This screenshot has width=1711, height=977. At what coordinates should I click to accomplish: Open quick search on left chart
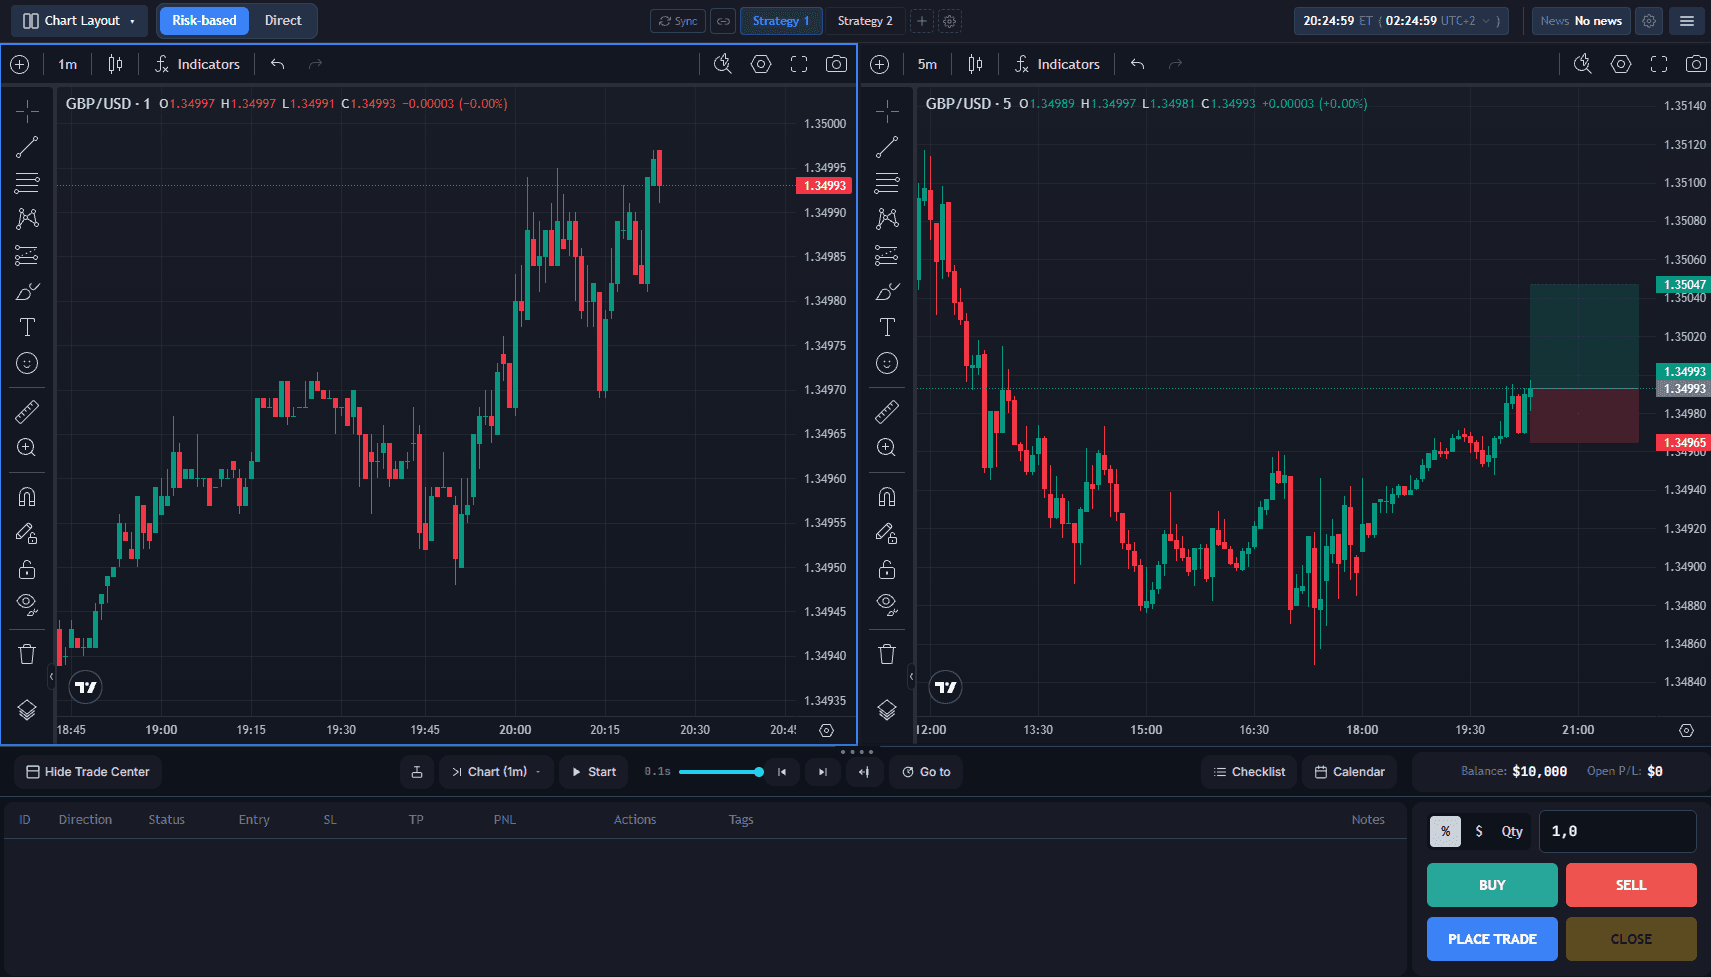point(723,64)
